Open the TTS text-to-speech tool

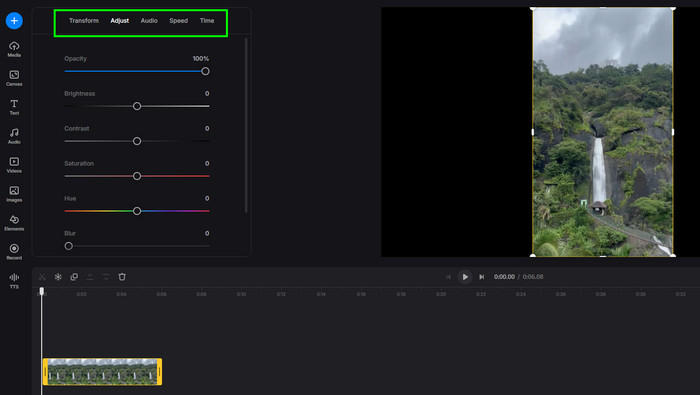pos(14,281)
